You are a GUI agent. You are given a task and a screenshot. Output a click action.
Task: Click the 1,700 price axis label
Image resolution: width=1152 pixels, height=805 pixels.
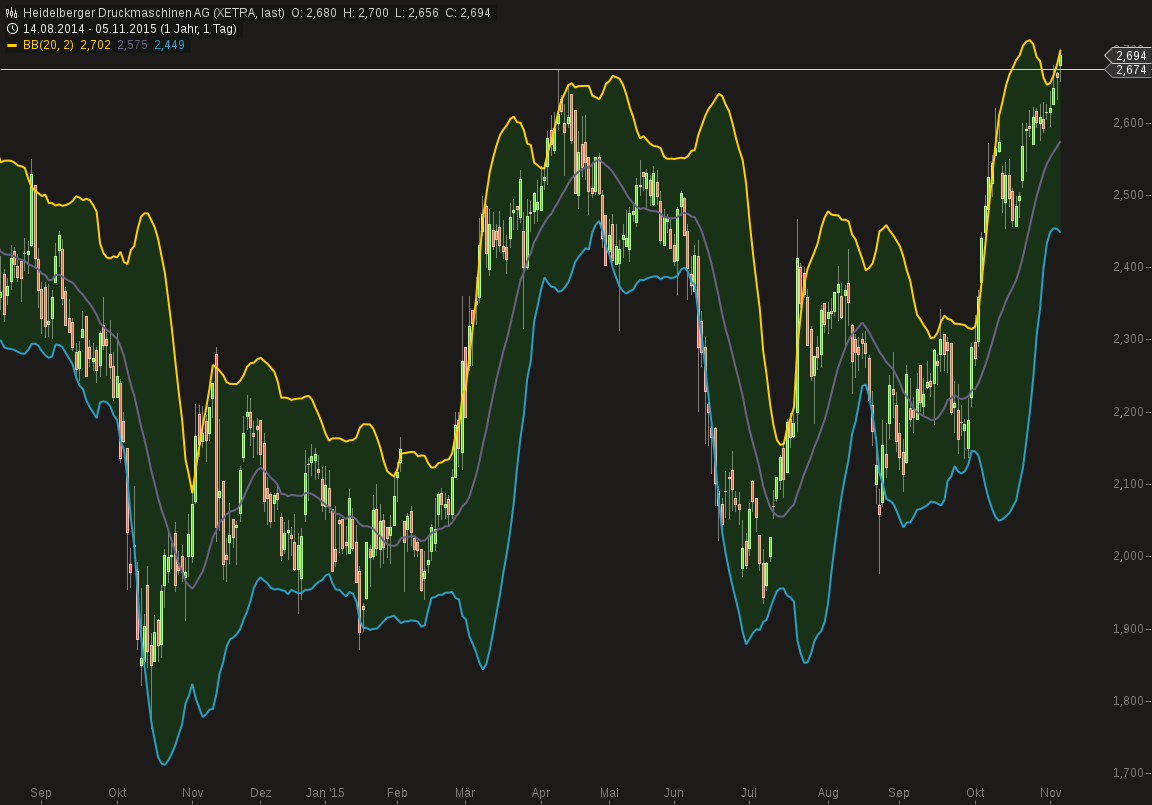(1128, 772)
